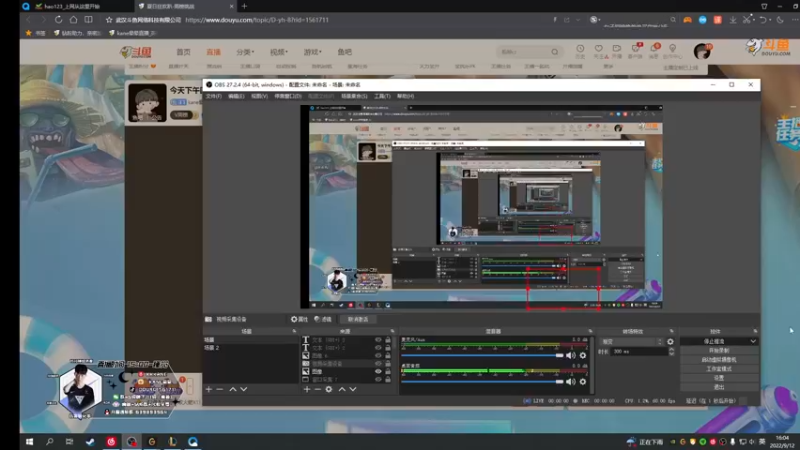Open Douyu history clock icon
Screen dimensions: 800x450
[x=580, y=49]
